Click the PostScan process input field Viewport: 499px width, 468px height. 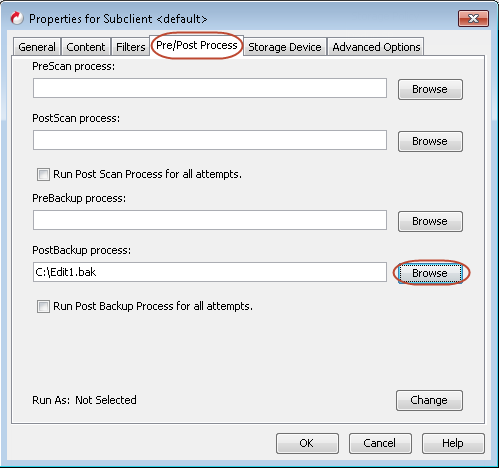210,140
